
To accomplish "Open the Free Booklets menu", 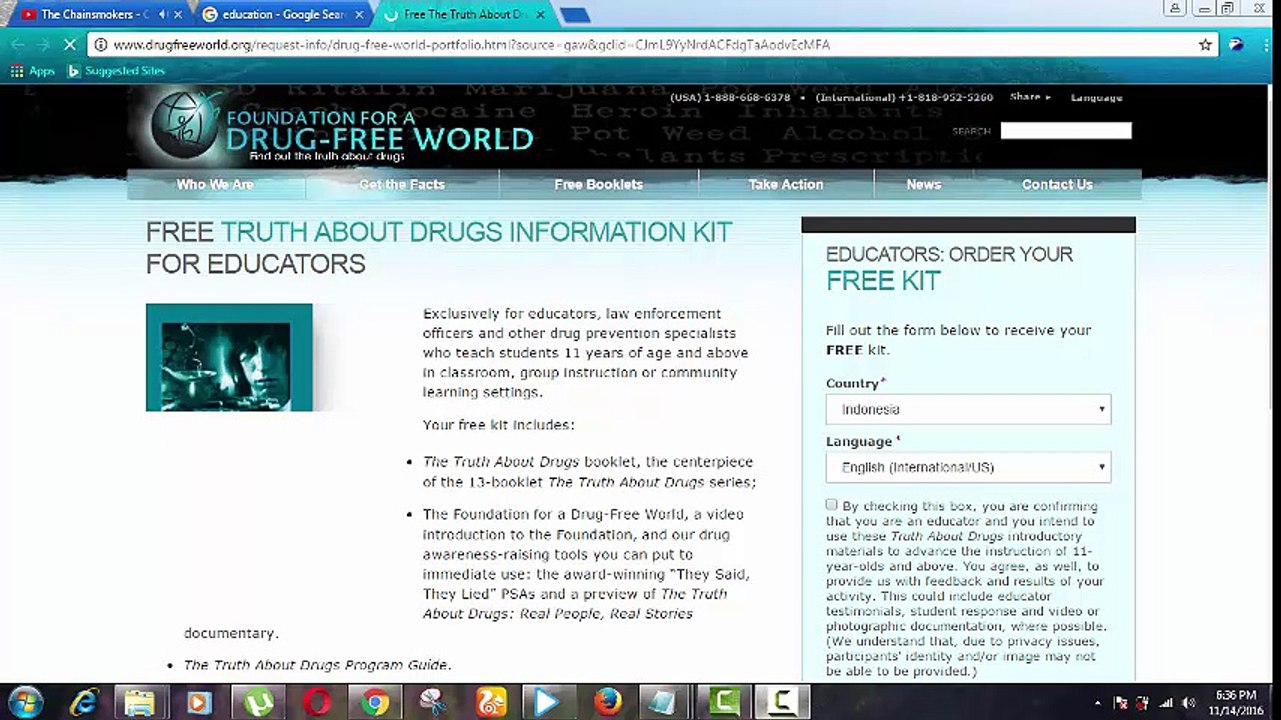I will (599, 184).
